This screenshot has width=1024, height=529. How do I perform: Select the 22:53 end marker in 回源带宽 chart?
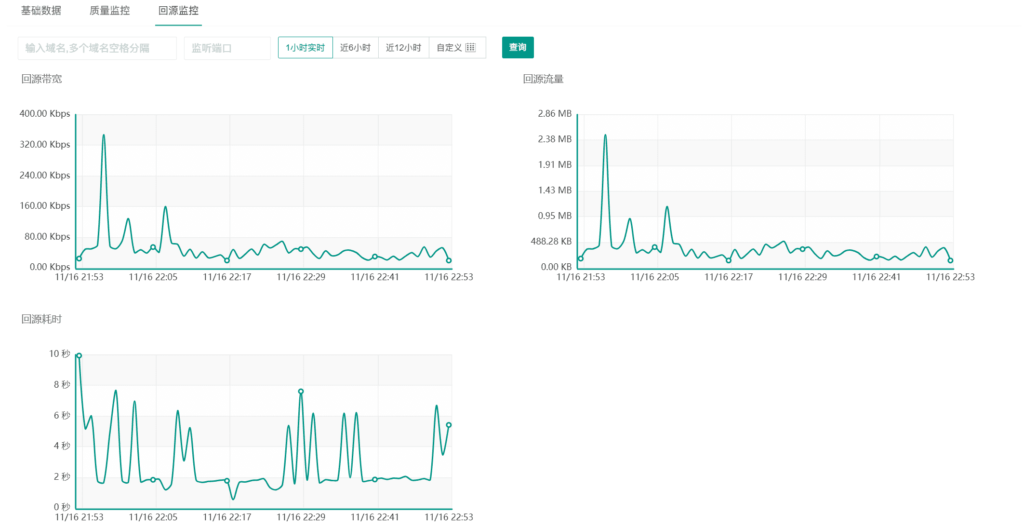pos(449,260)
